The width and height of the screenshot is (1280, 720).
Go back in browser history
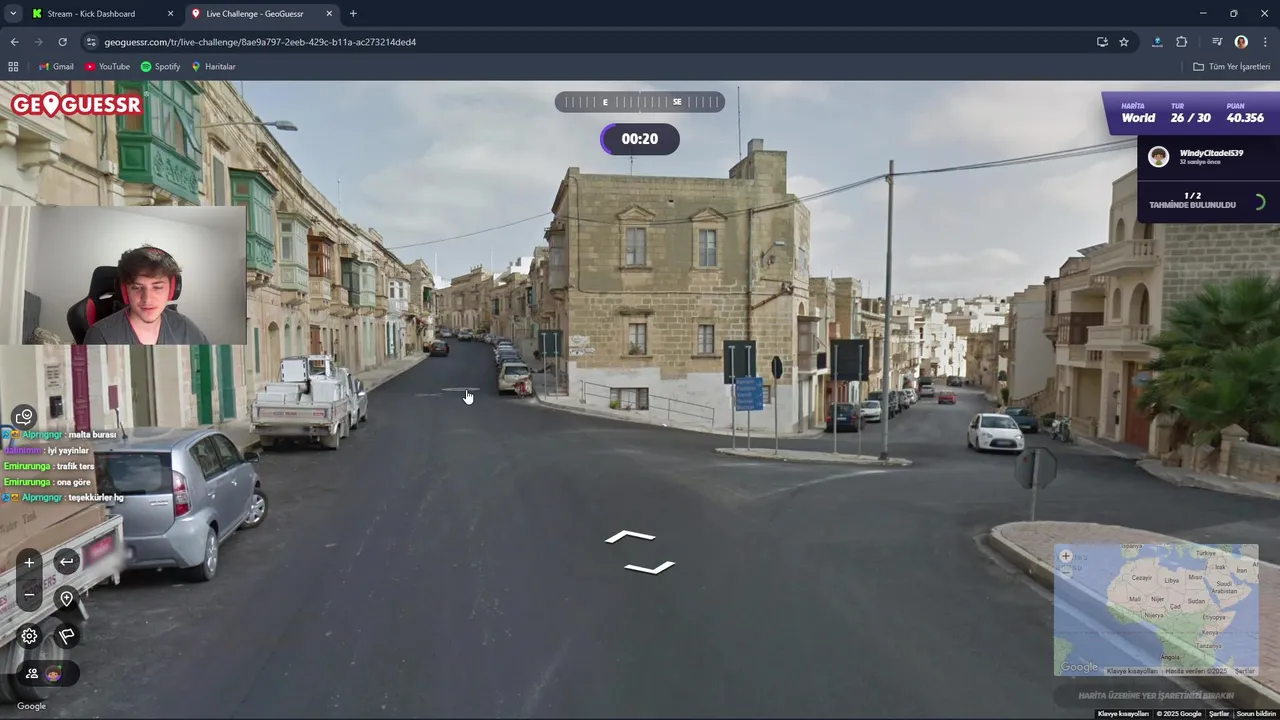pyautogui.click(x=14, y=42)
